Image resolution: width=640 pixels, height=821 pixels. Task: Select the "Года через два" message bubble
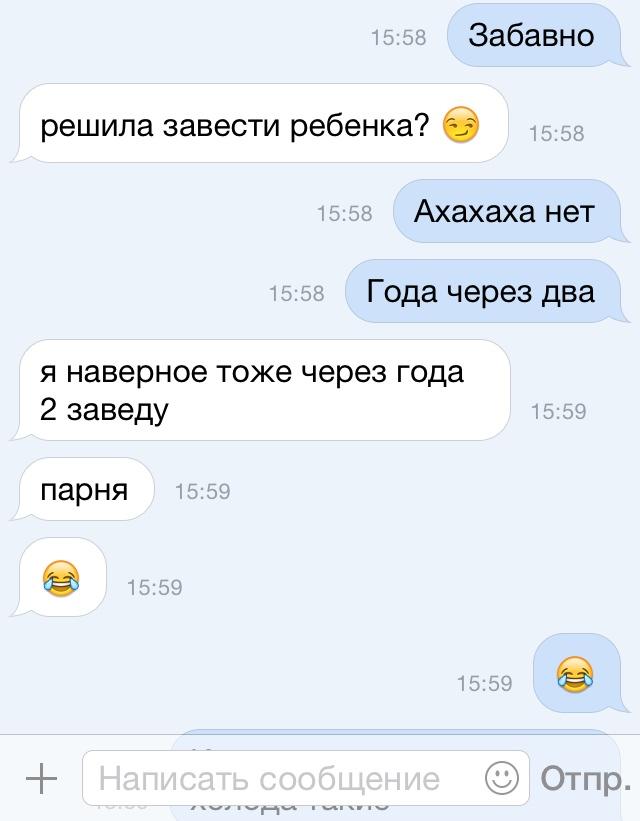484,291
